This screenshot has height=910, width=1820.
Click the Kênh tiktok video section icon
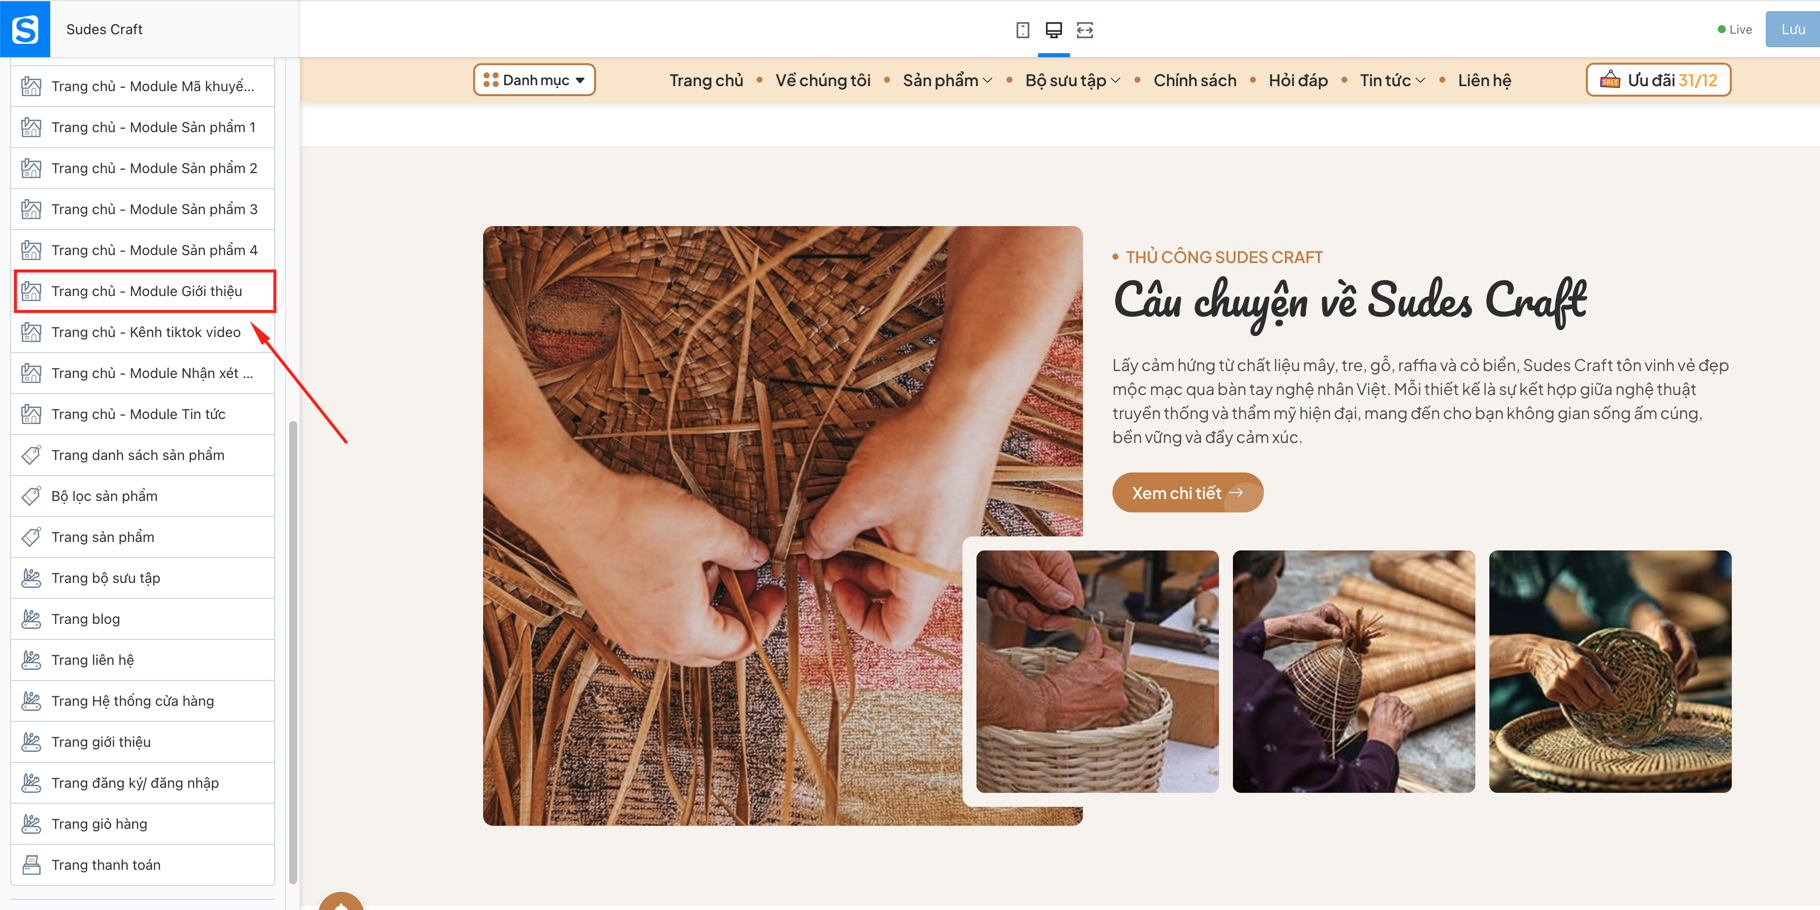(32, 332)
